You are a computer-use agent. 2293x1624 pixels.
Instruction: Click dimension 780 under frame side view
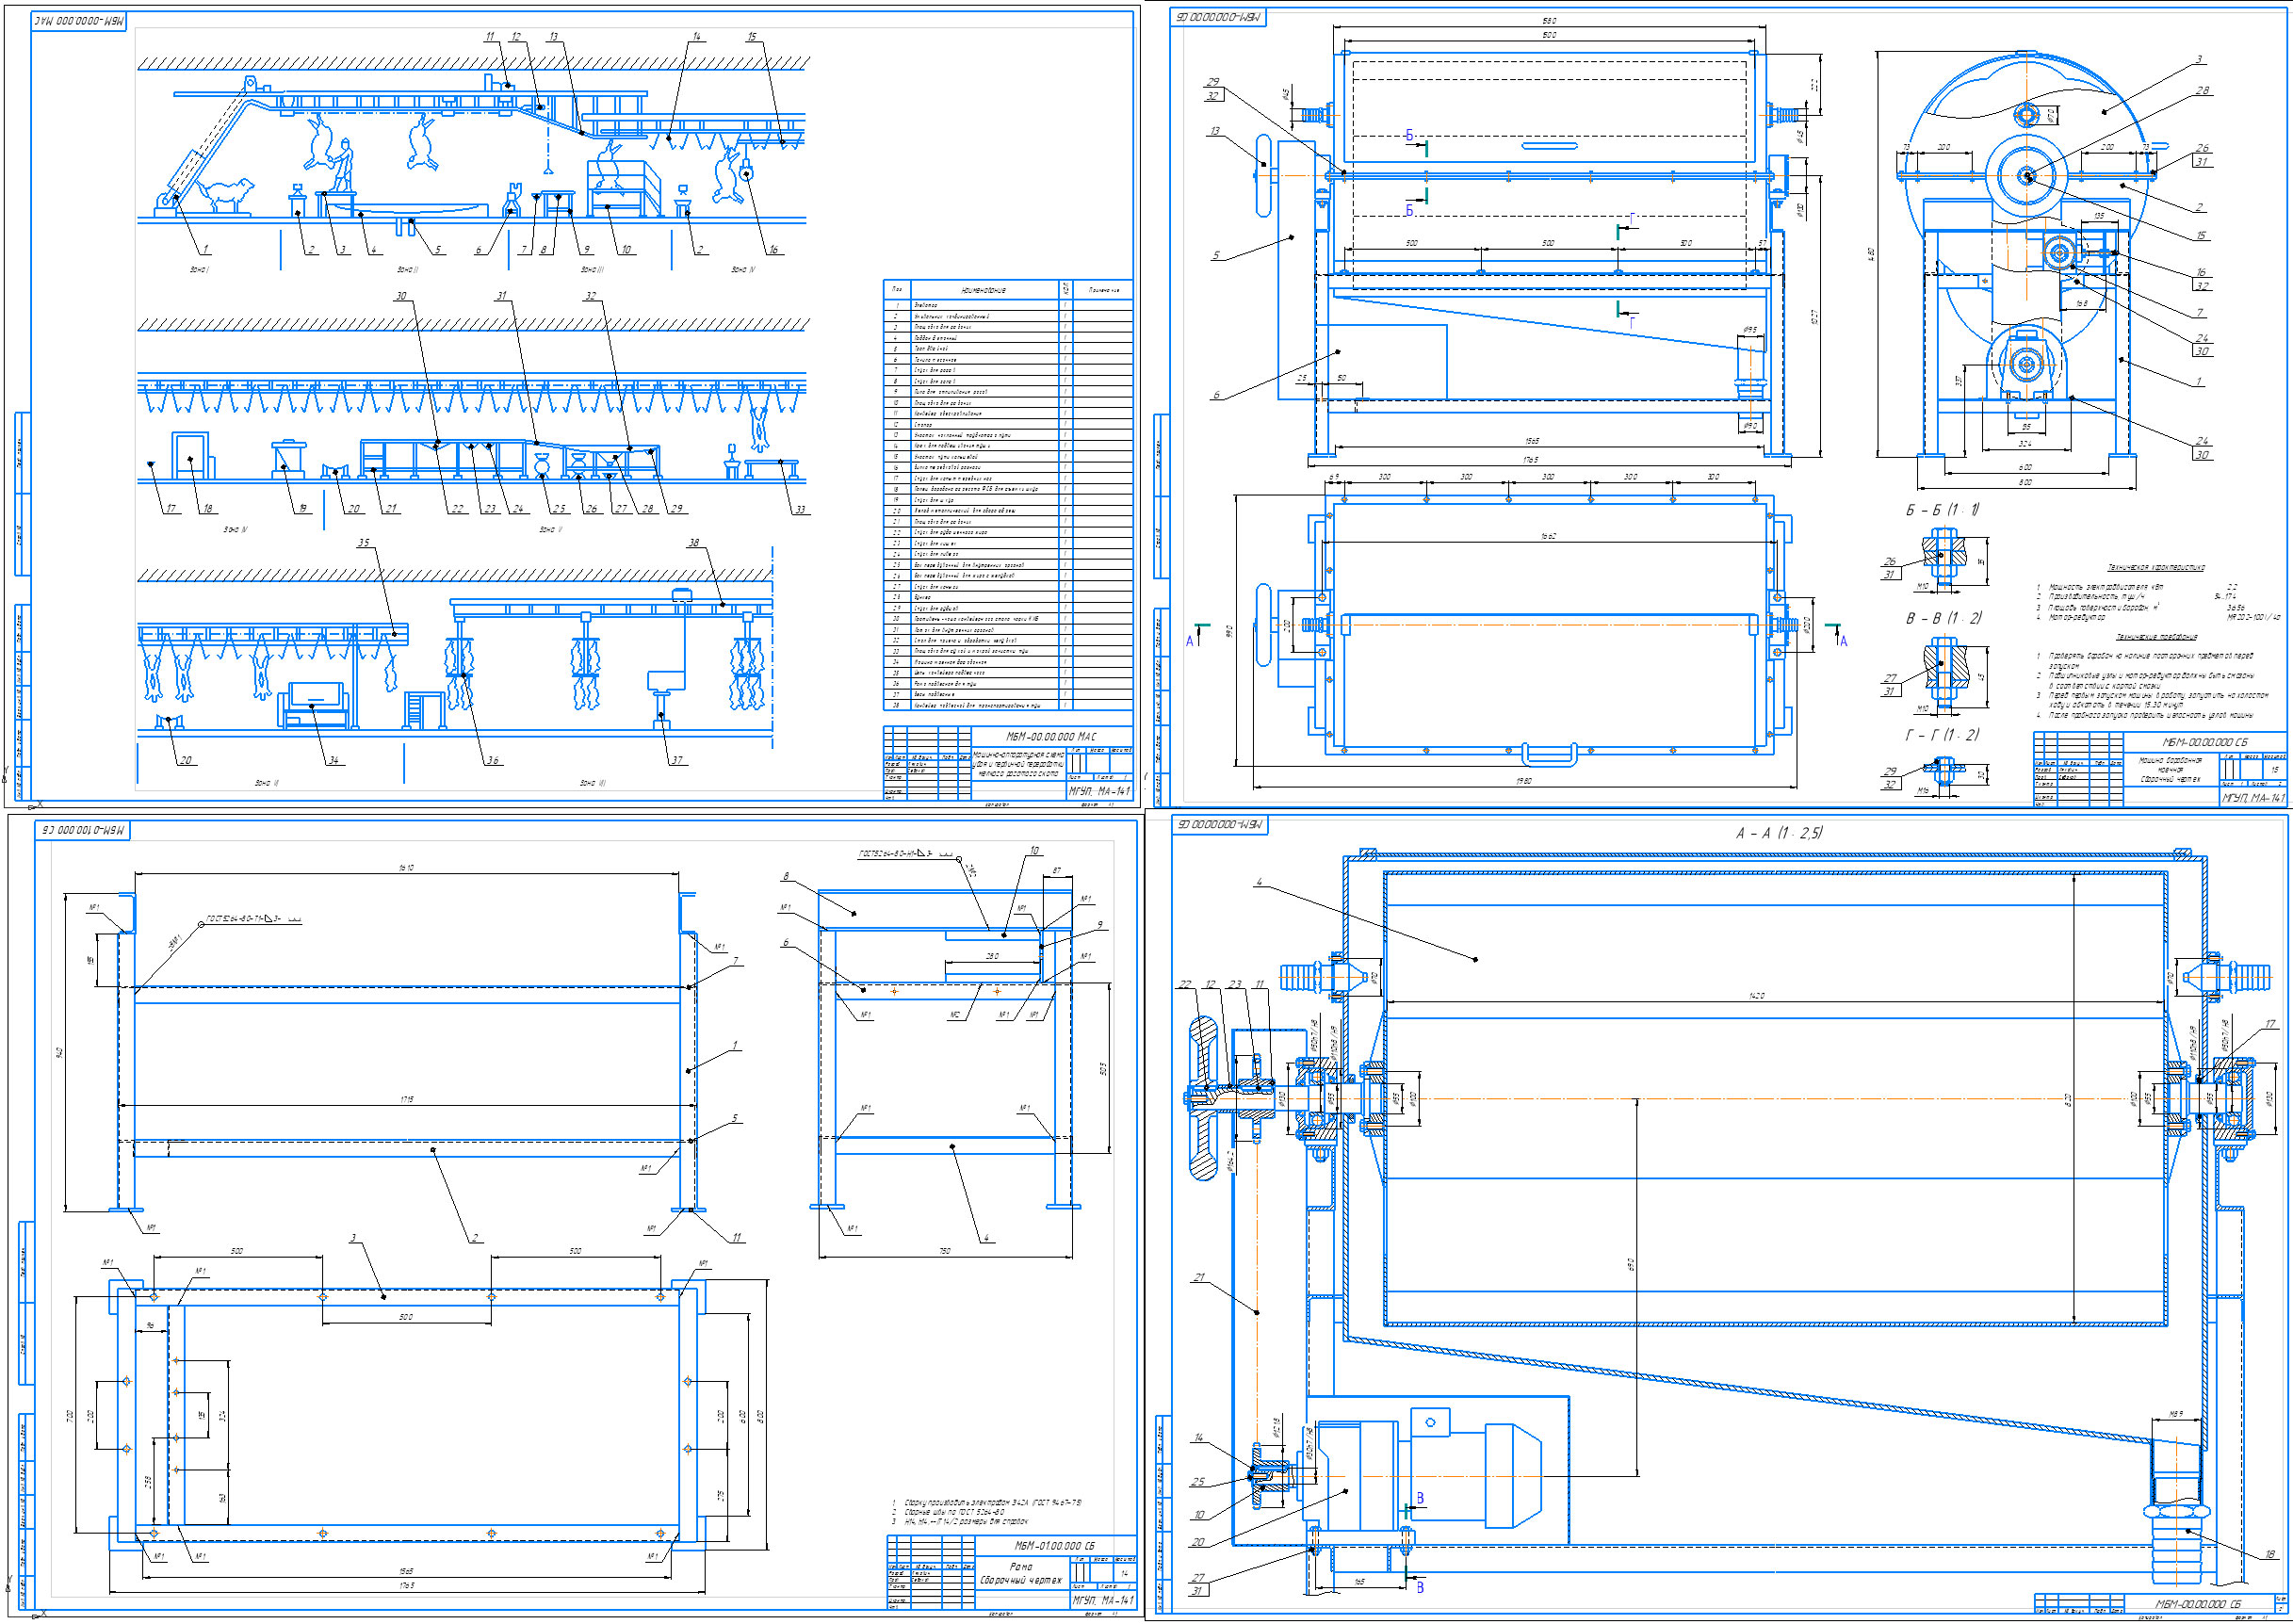pos(945,1251)
